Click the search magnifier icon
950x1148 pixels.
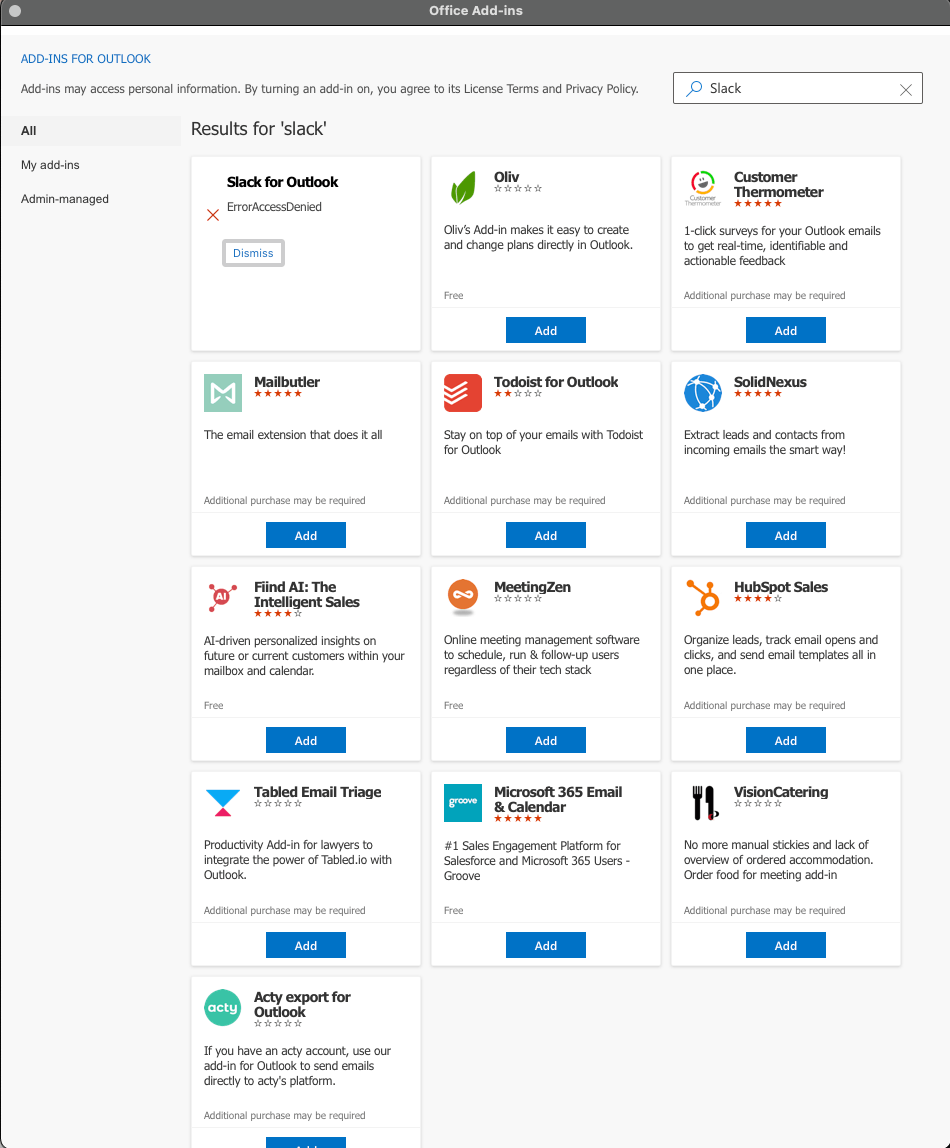(694, 89)
